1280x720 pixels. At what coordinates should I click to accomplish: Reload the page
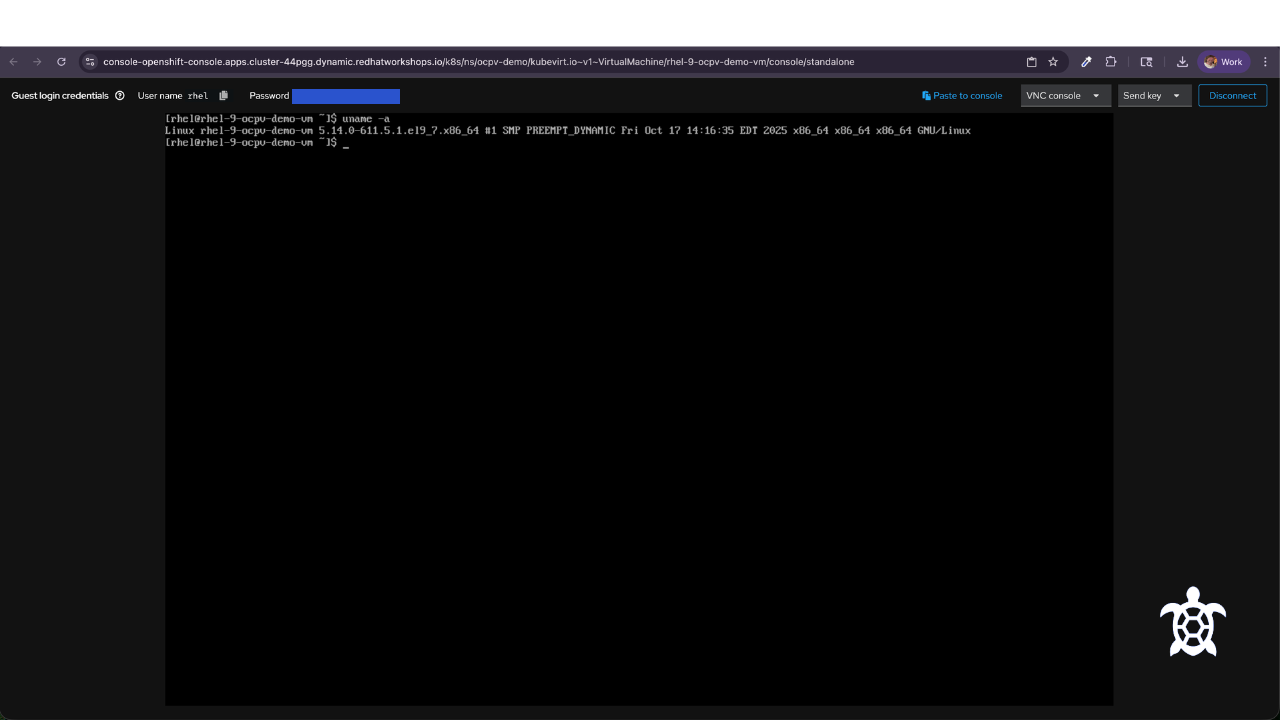(61, 62)
